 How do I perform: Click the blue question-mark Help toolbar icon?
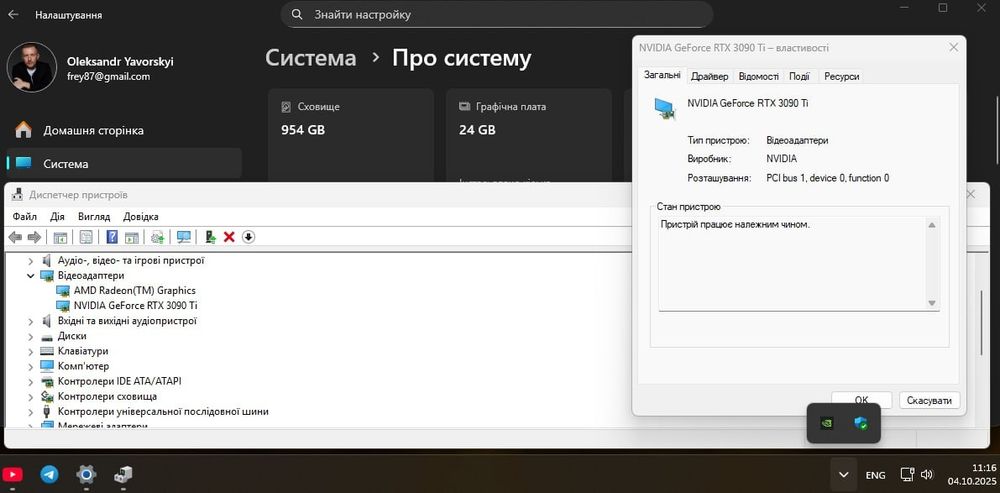pyautogui.click(x=112, y=237)
